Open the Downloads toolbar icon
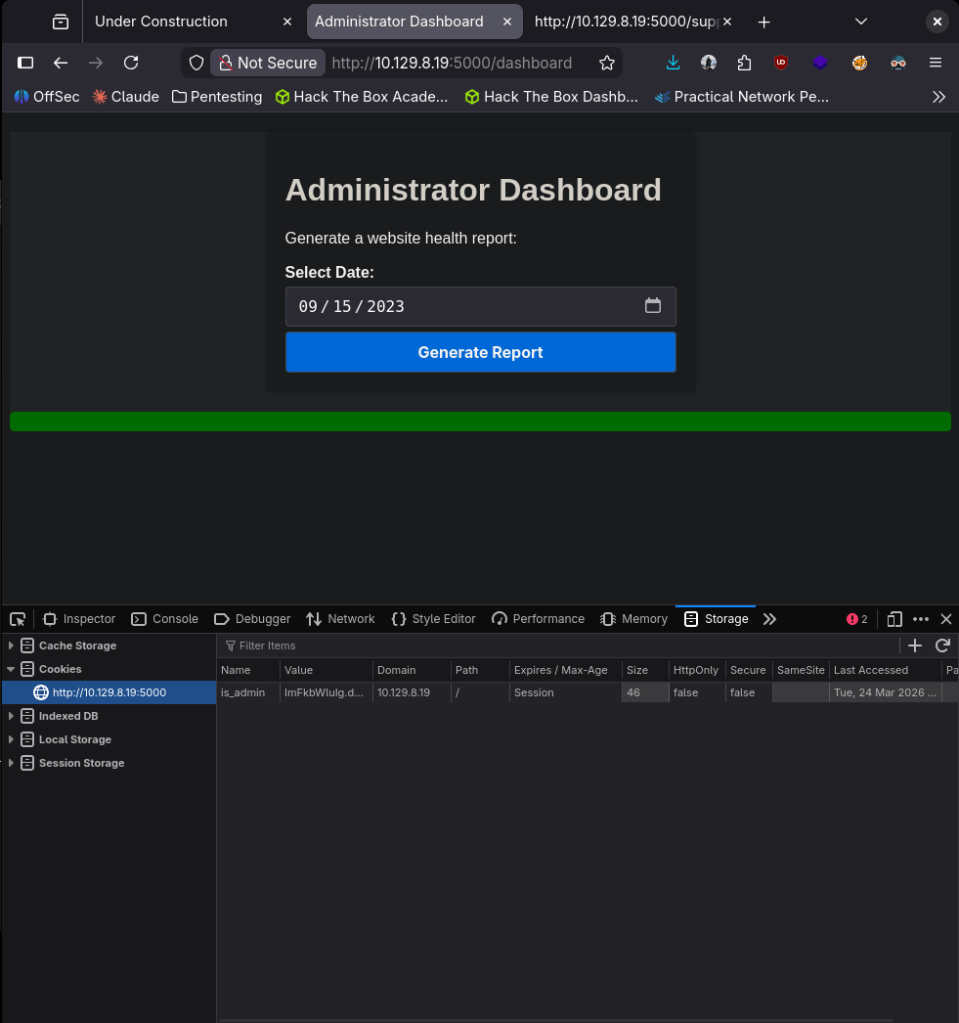Screen dimensions: 959x1023 point(673,63)
